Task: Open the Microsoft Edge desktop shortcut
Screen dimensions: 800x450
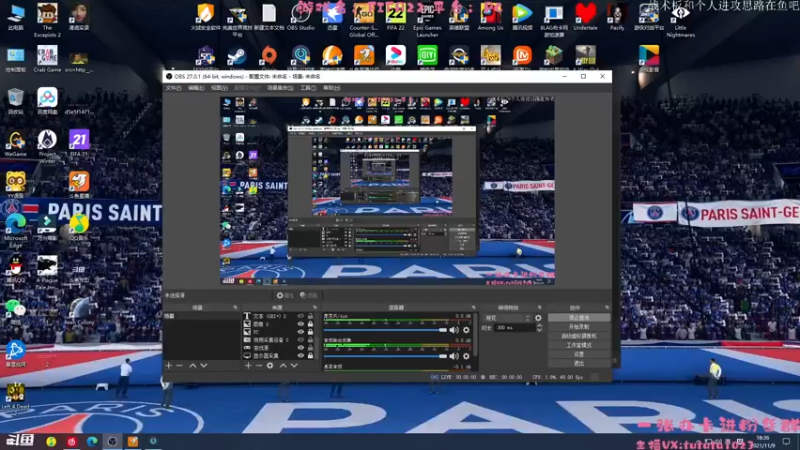Action: [16, 231]
